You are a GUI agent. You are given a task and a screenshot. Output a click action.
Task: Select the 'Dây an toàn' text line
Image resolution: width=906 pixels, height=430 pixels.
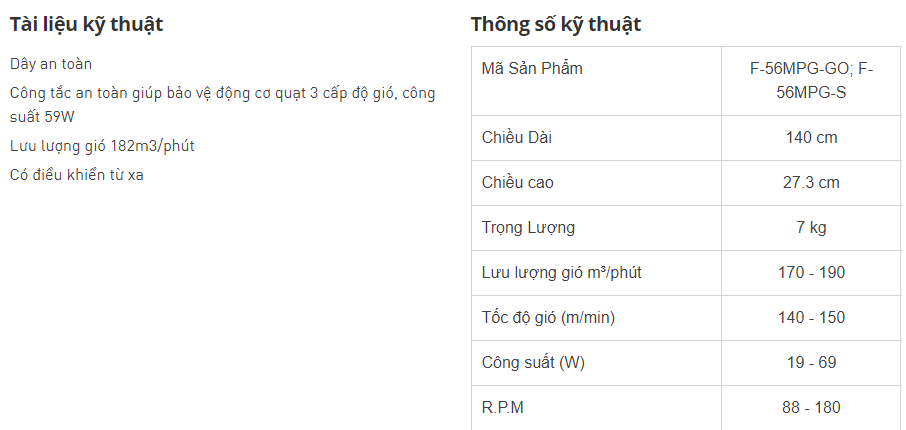(x=51, y=64)
